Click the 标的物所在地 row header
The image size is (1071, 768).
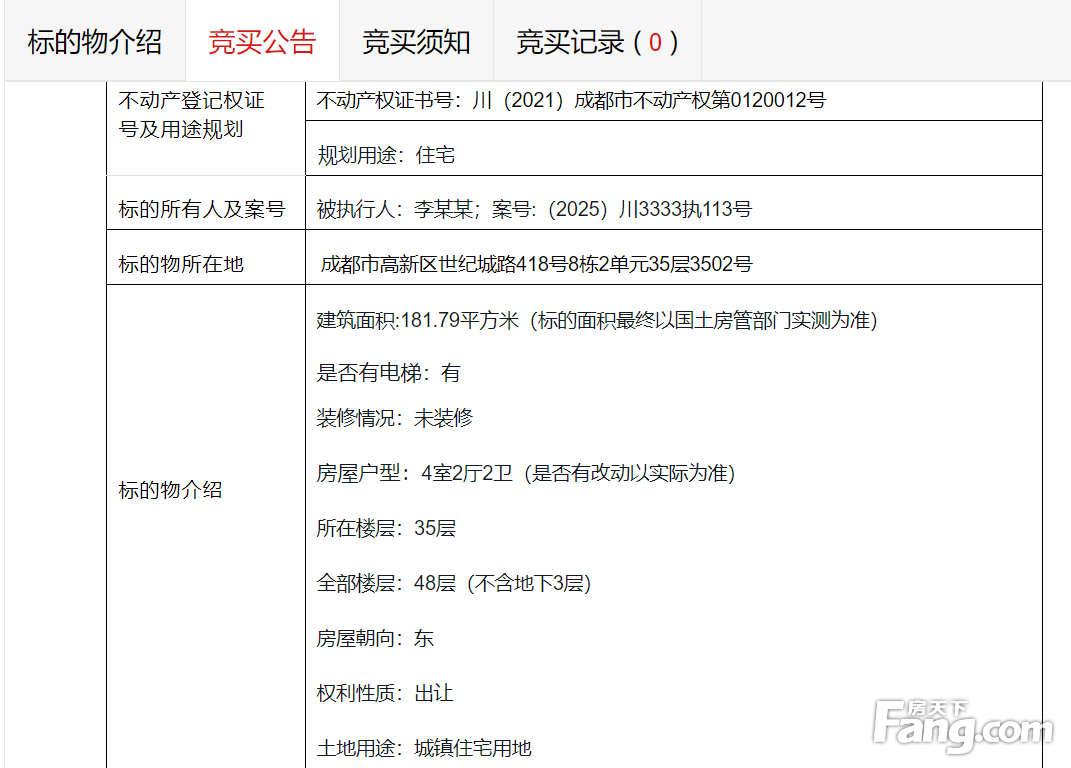click(181, 265)
